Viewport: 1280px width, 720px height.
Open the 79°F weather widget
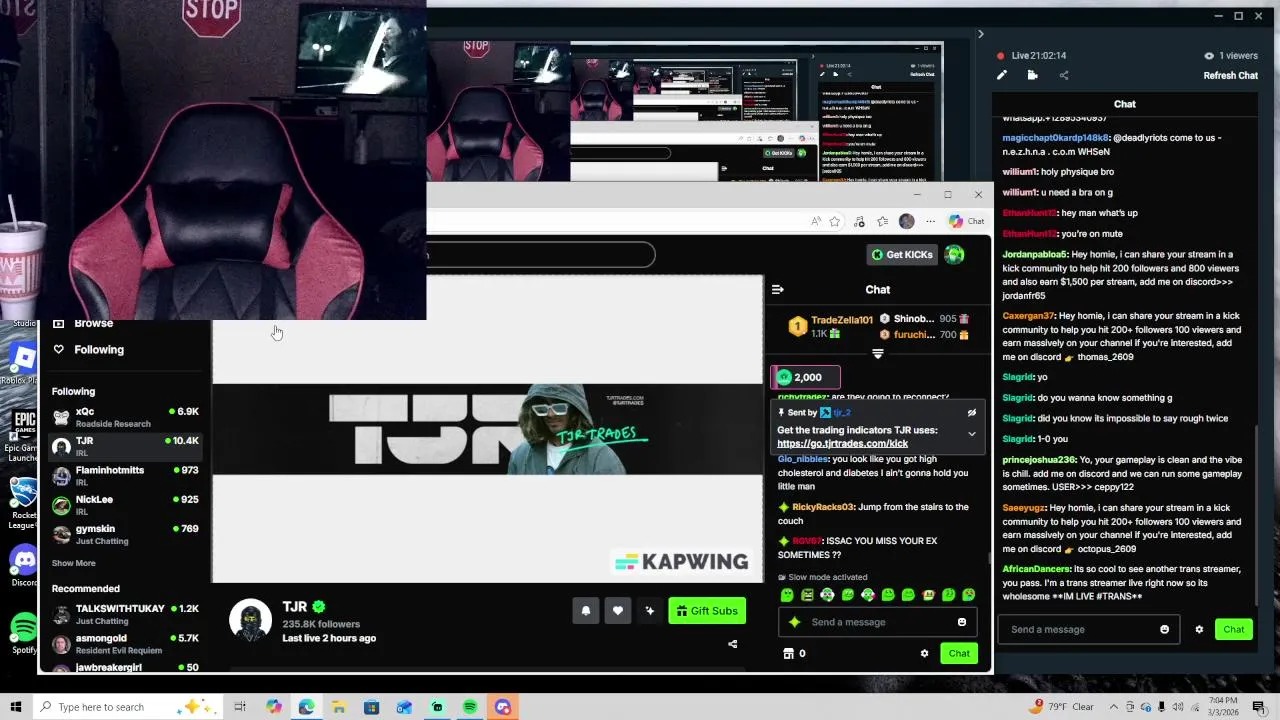tap(1060, 707)
